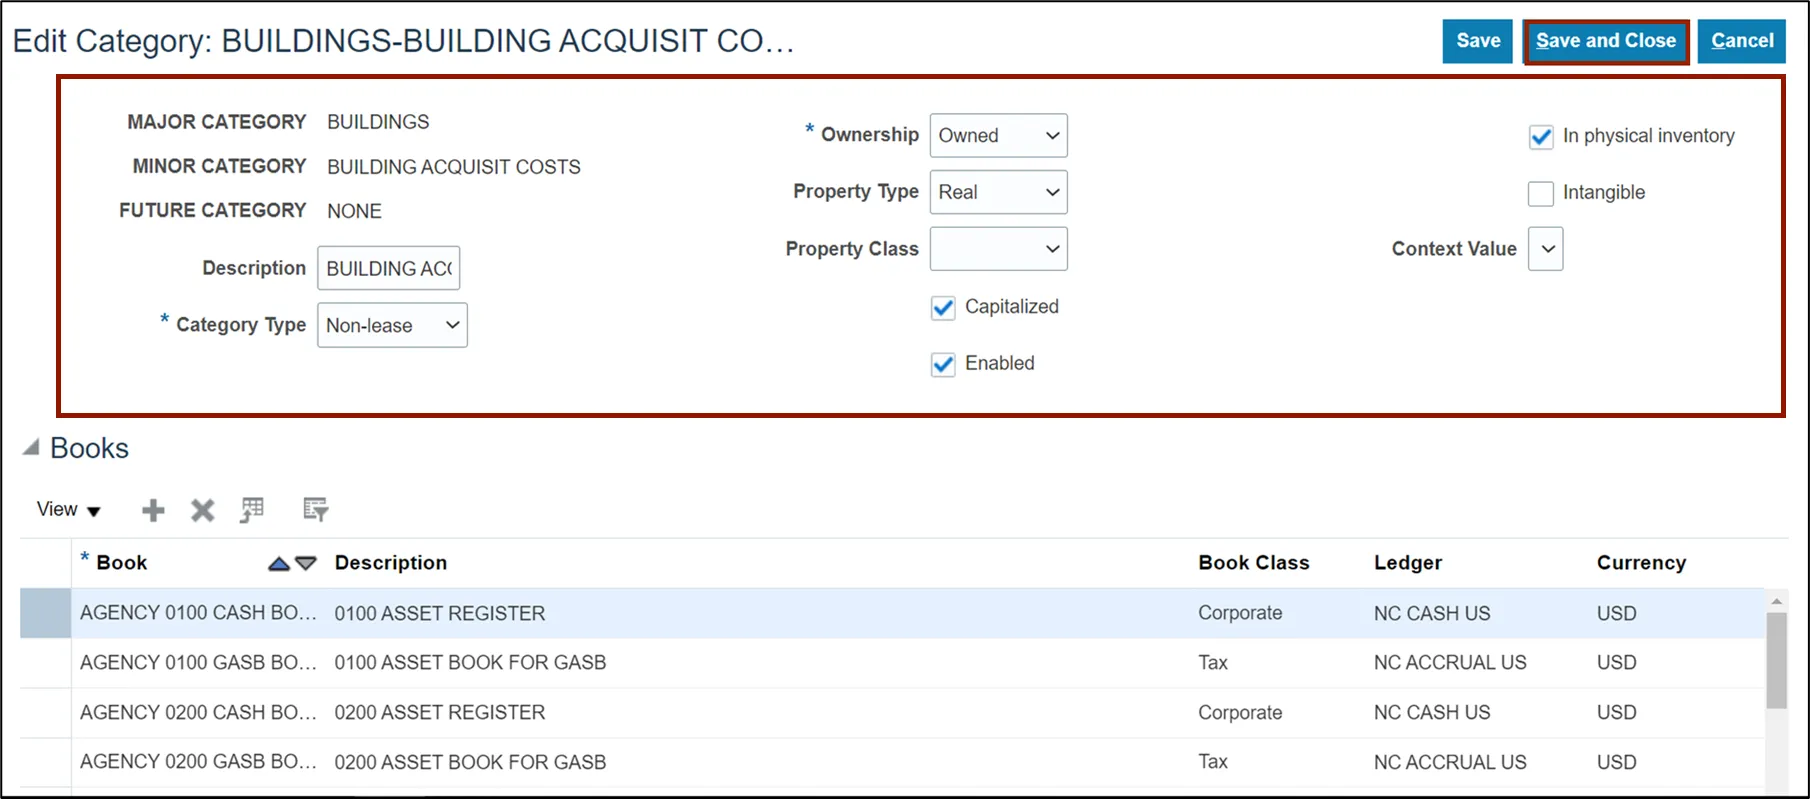Collapse the Books section triangle

[x=31, y=448]
